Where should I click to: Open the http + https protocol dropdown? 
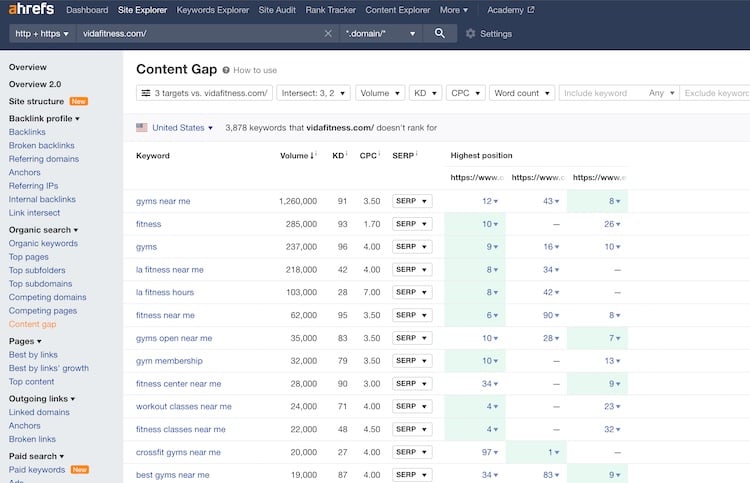click(42, 33)
